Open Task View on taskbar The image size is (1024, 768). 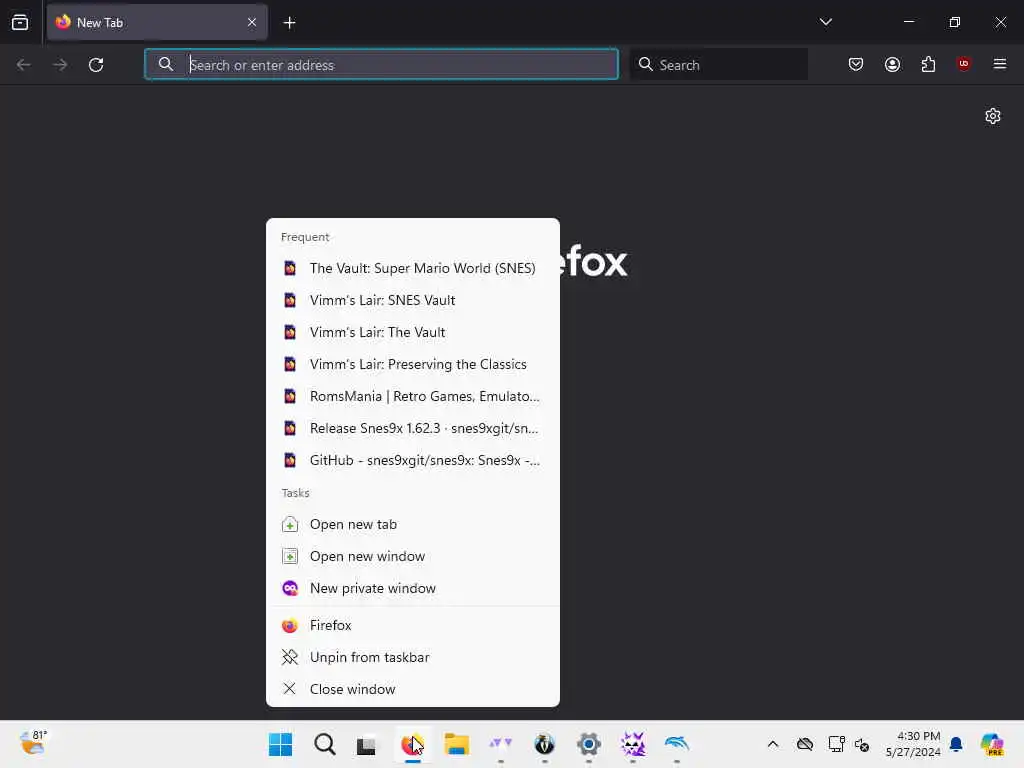tap(366, 744)
